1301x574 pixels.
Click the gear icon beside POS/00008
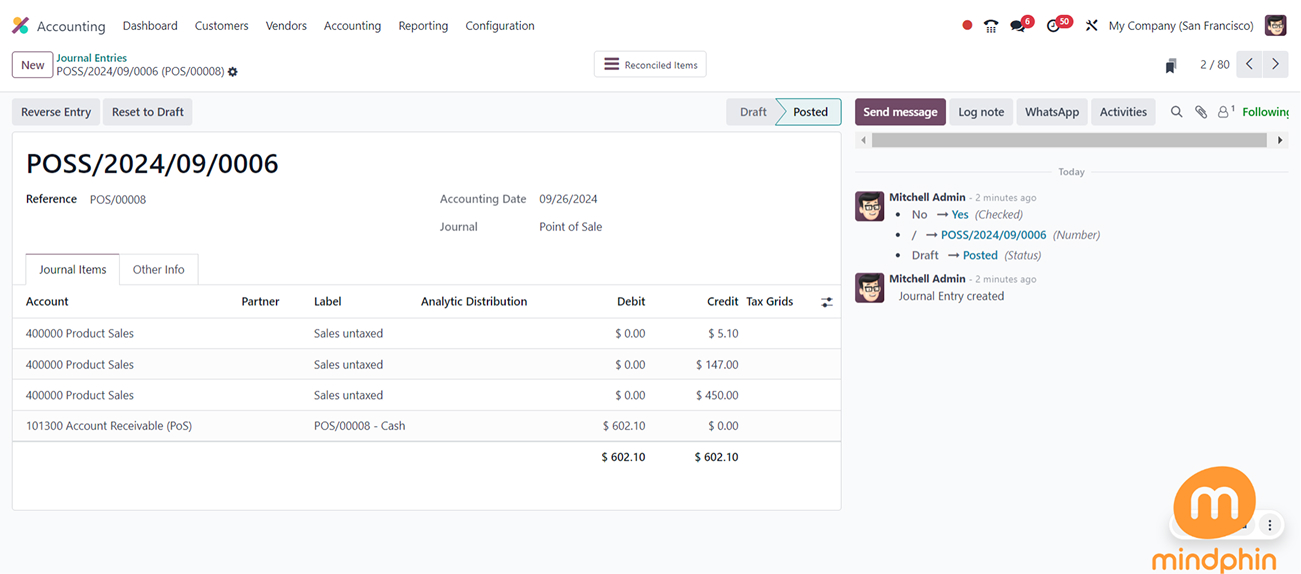pyautogui.click(x=233, y=72)
